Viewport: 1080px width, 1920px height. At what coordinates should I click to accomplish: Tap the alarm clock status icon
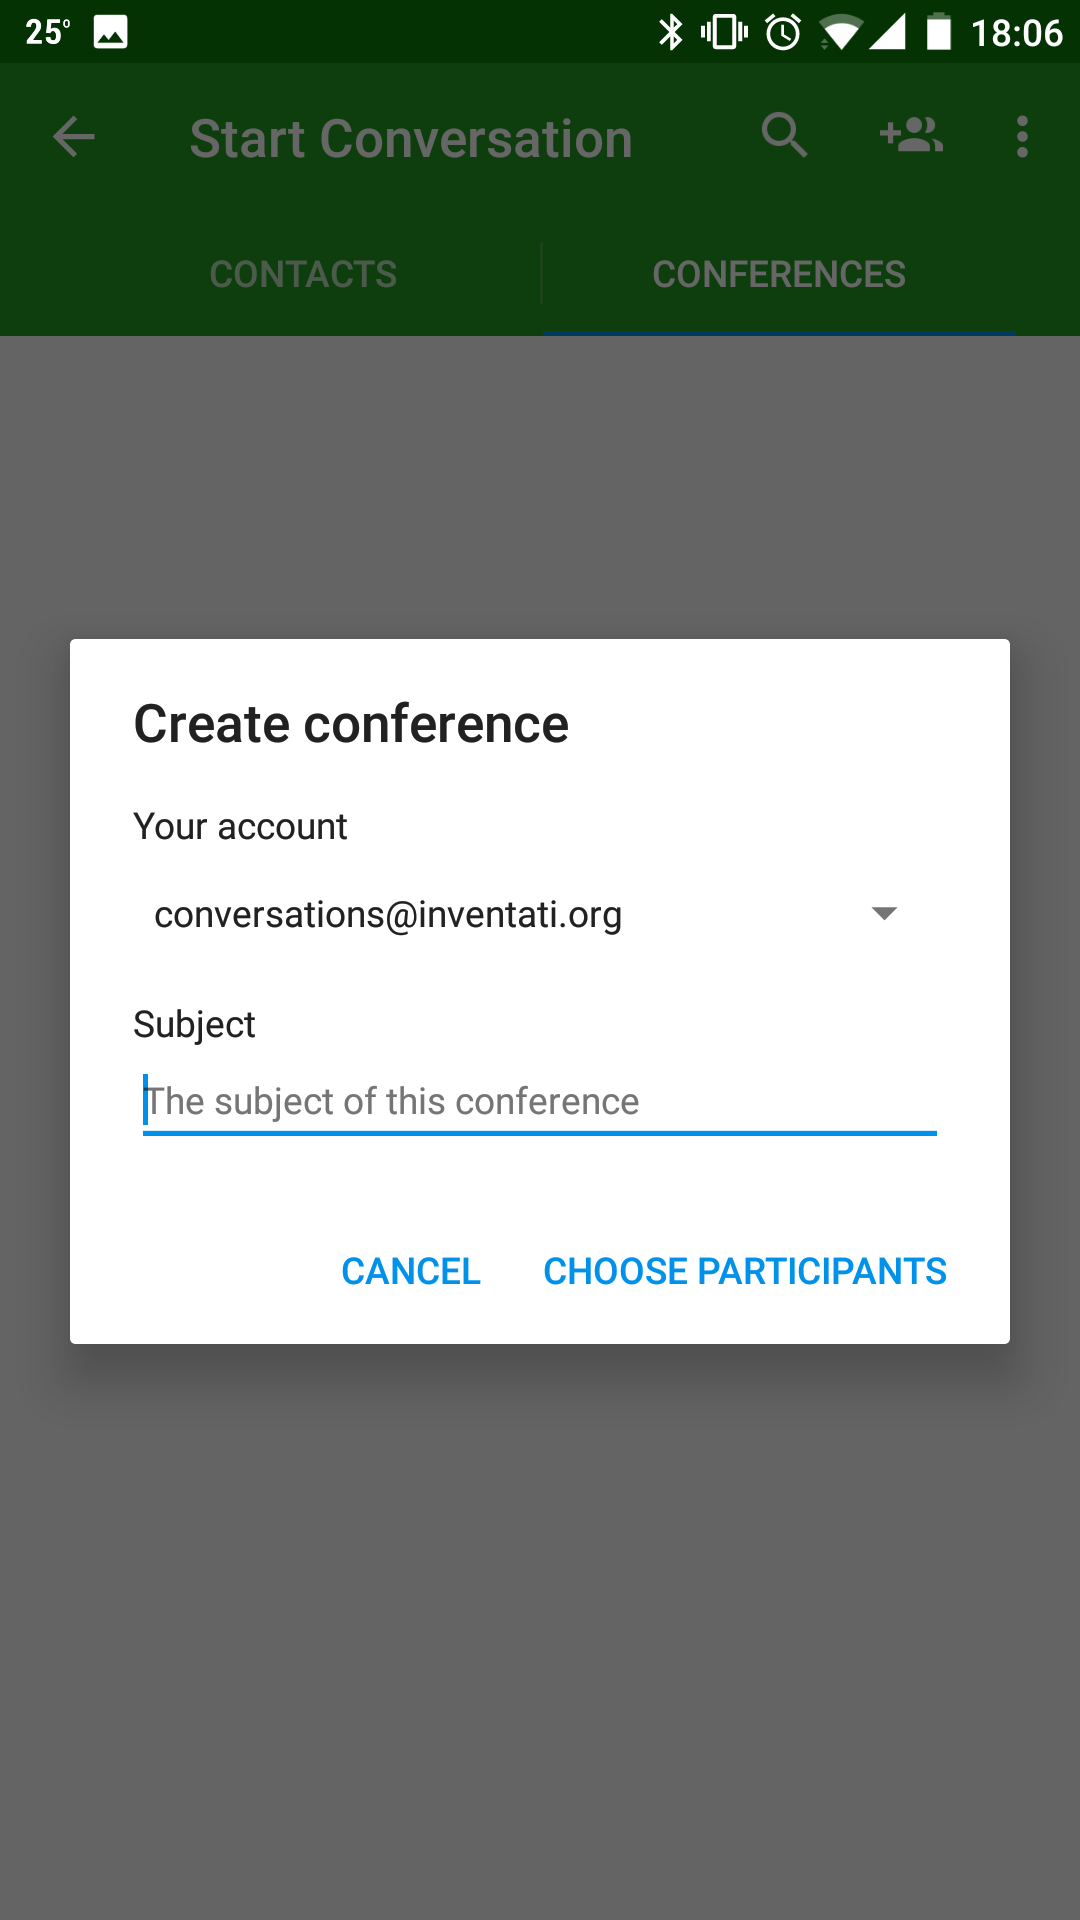783,32
